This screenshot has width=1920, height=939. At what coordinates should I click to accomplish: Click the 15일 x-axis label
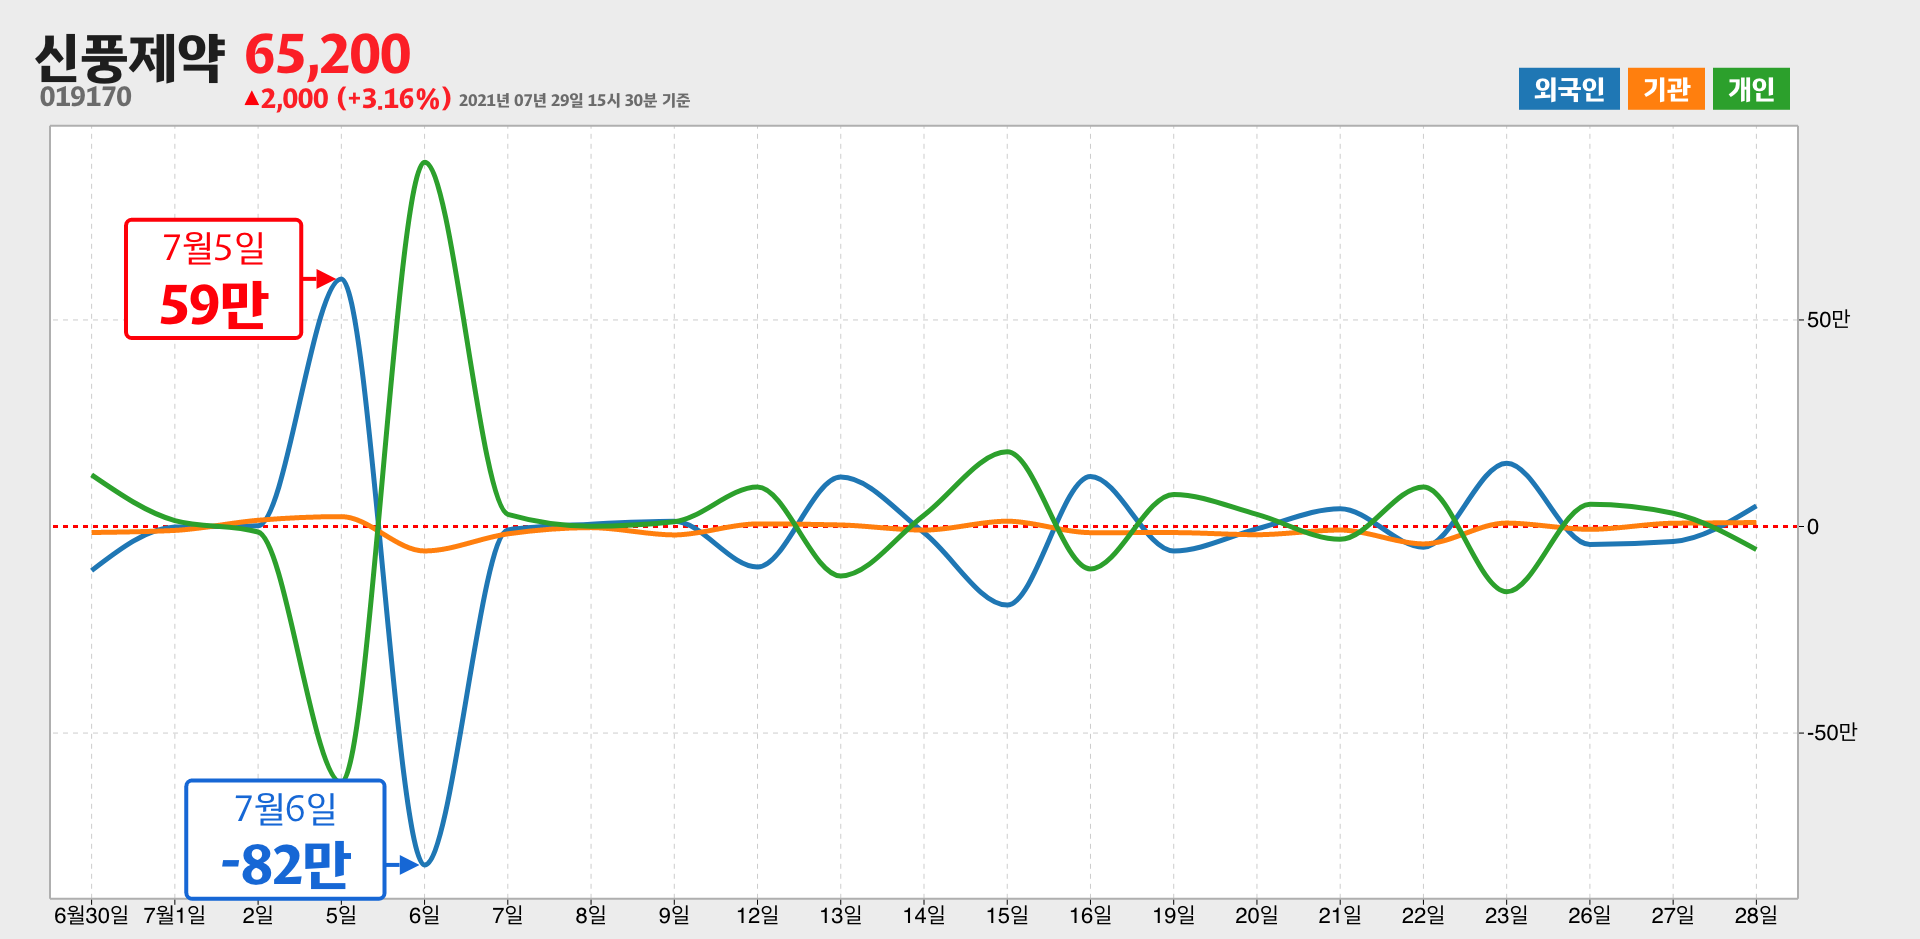point(1007,915)
